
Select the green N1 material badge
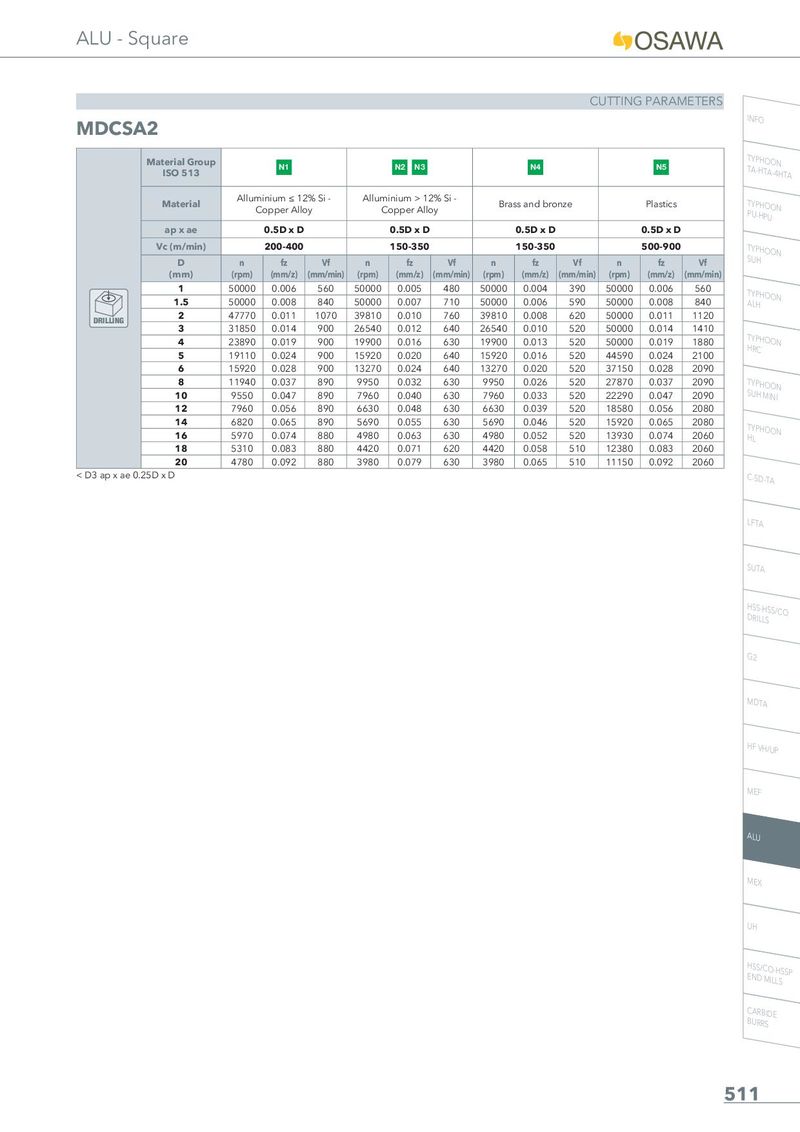point(284,167)
